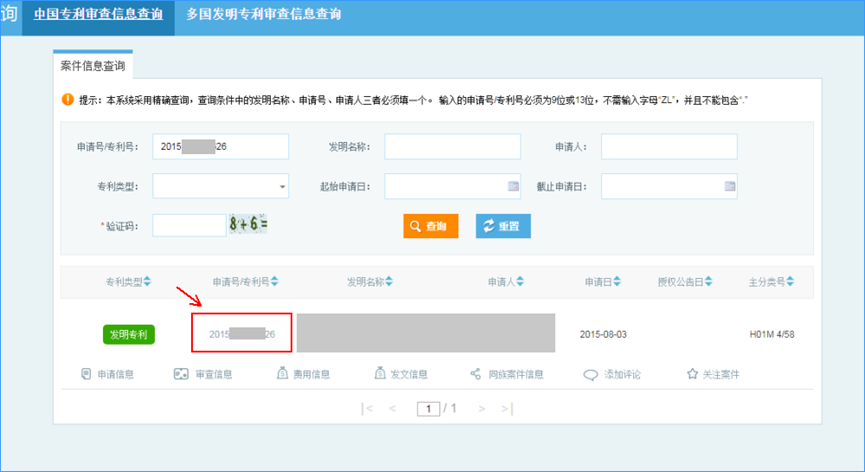The height and width of the screenshot is (472, 865).
Task: Open 申请信息 link
Action: click(115, 374)
